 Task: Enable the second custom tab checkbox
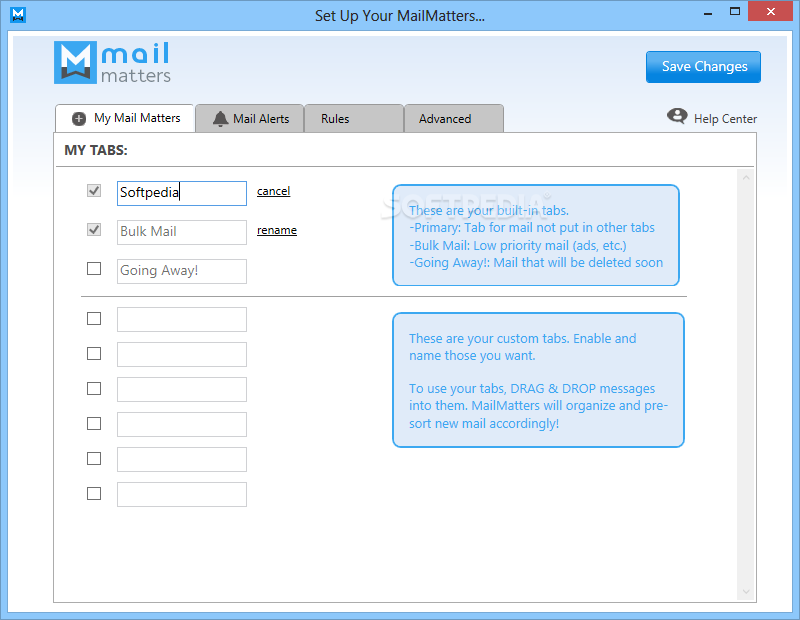94,353
